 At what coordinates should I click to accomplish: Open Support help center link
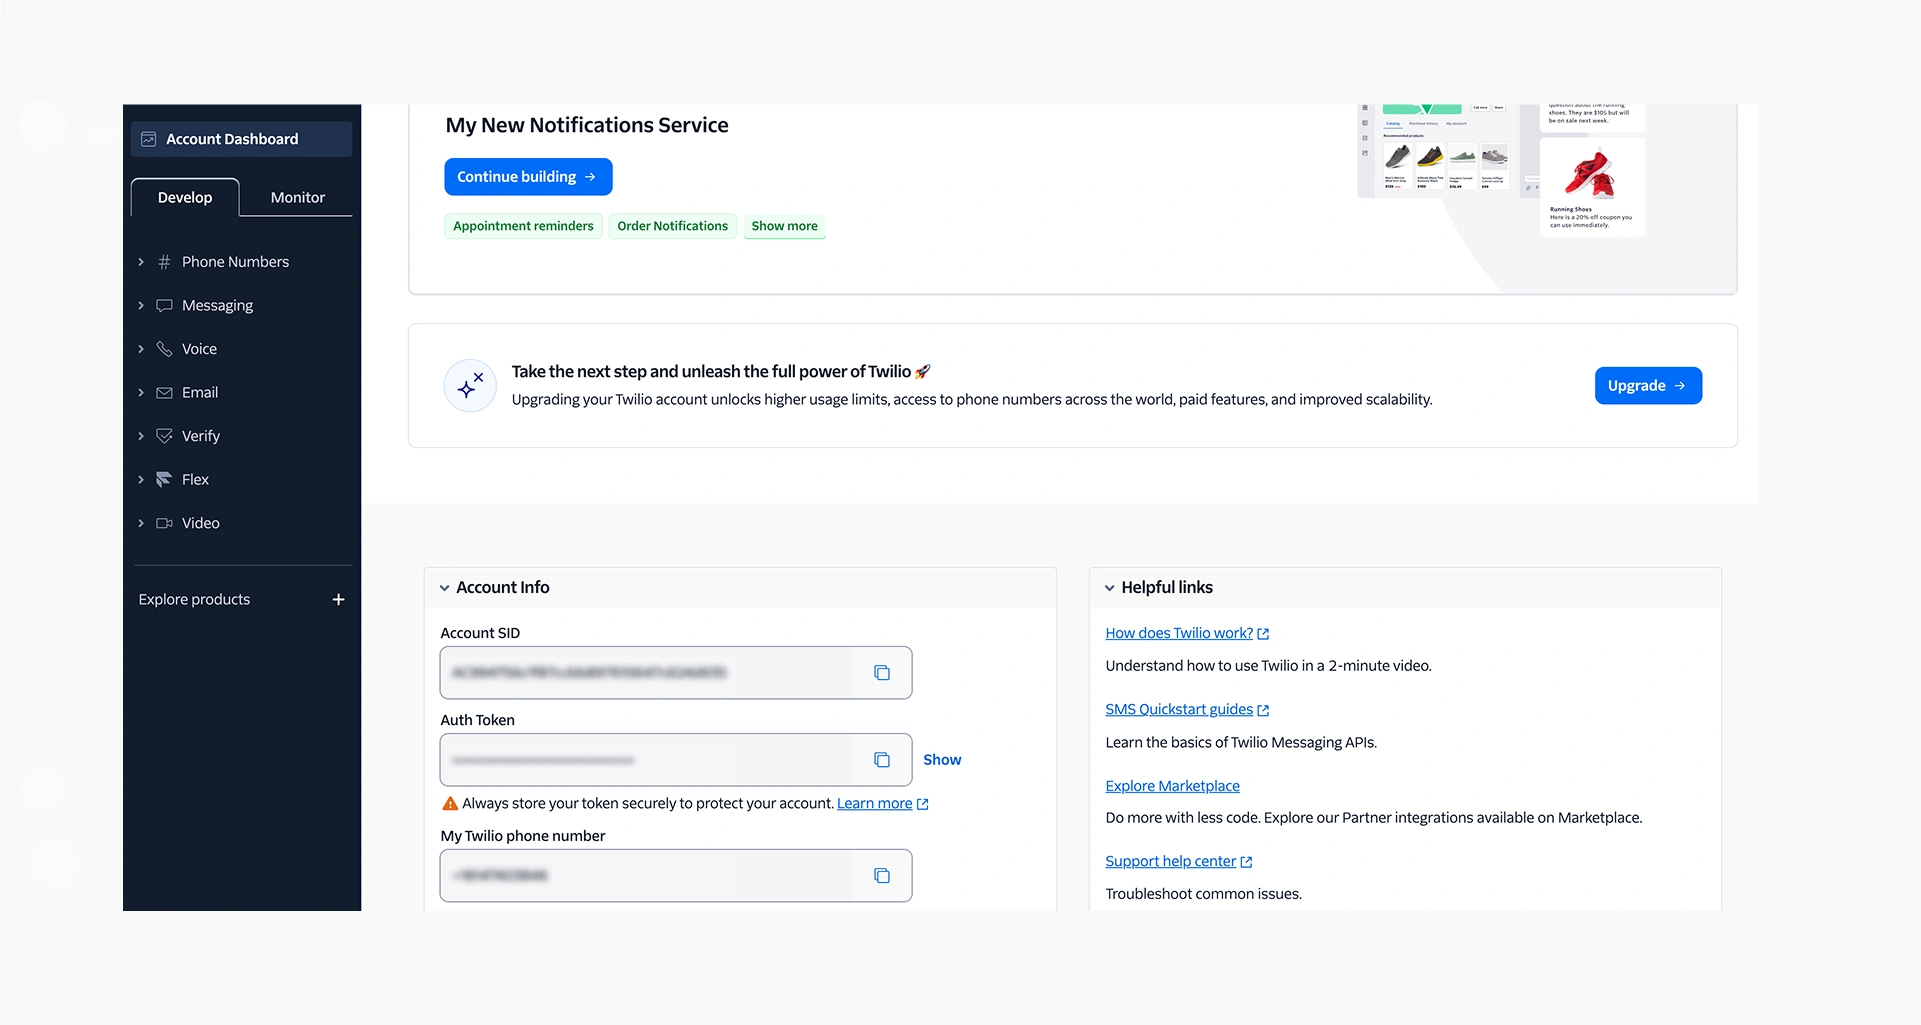1171,861
